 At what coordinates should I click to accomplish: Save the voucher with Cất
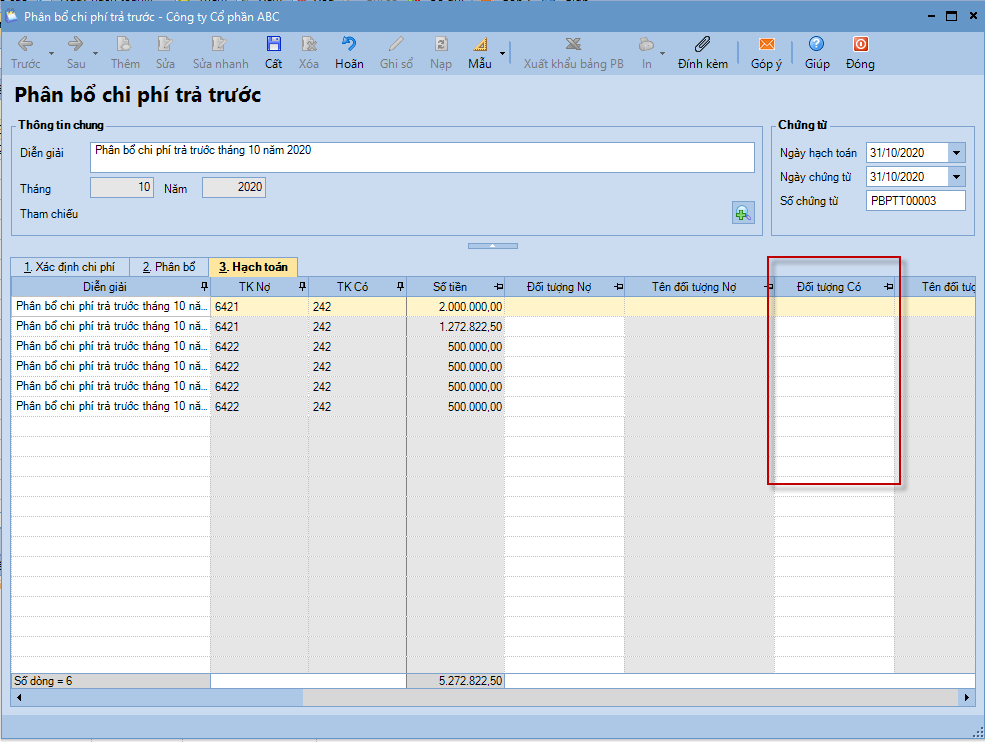[x=273, y=52]
